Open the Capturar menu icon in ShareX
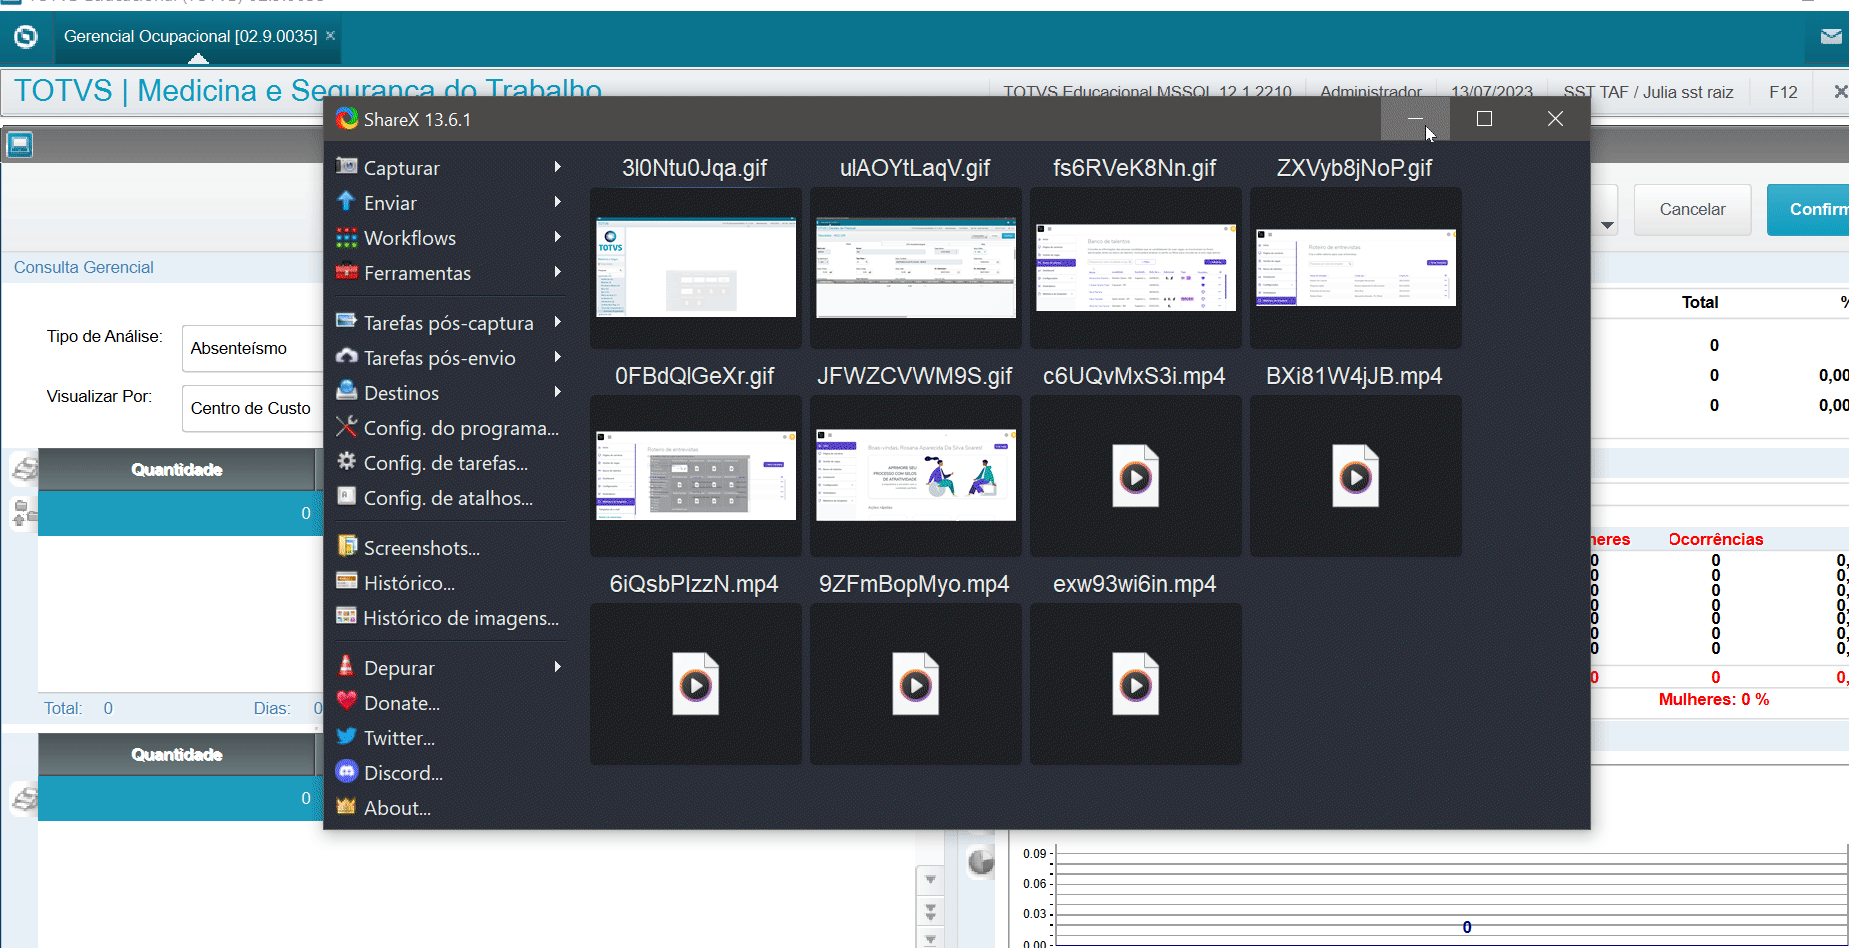The height and width of the screenshot is (948, 1849). (347, 166)
